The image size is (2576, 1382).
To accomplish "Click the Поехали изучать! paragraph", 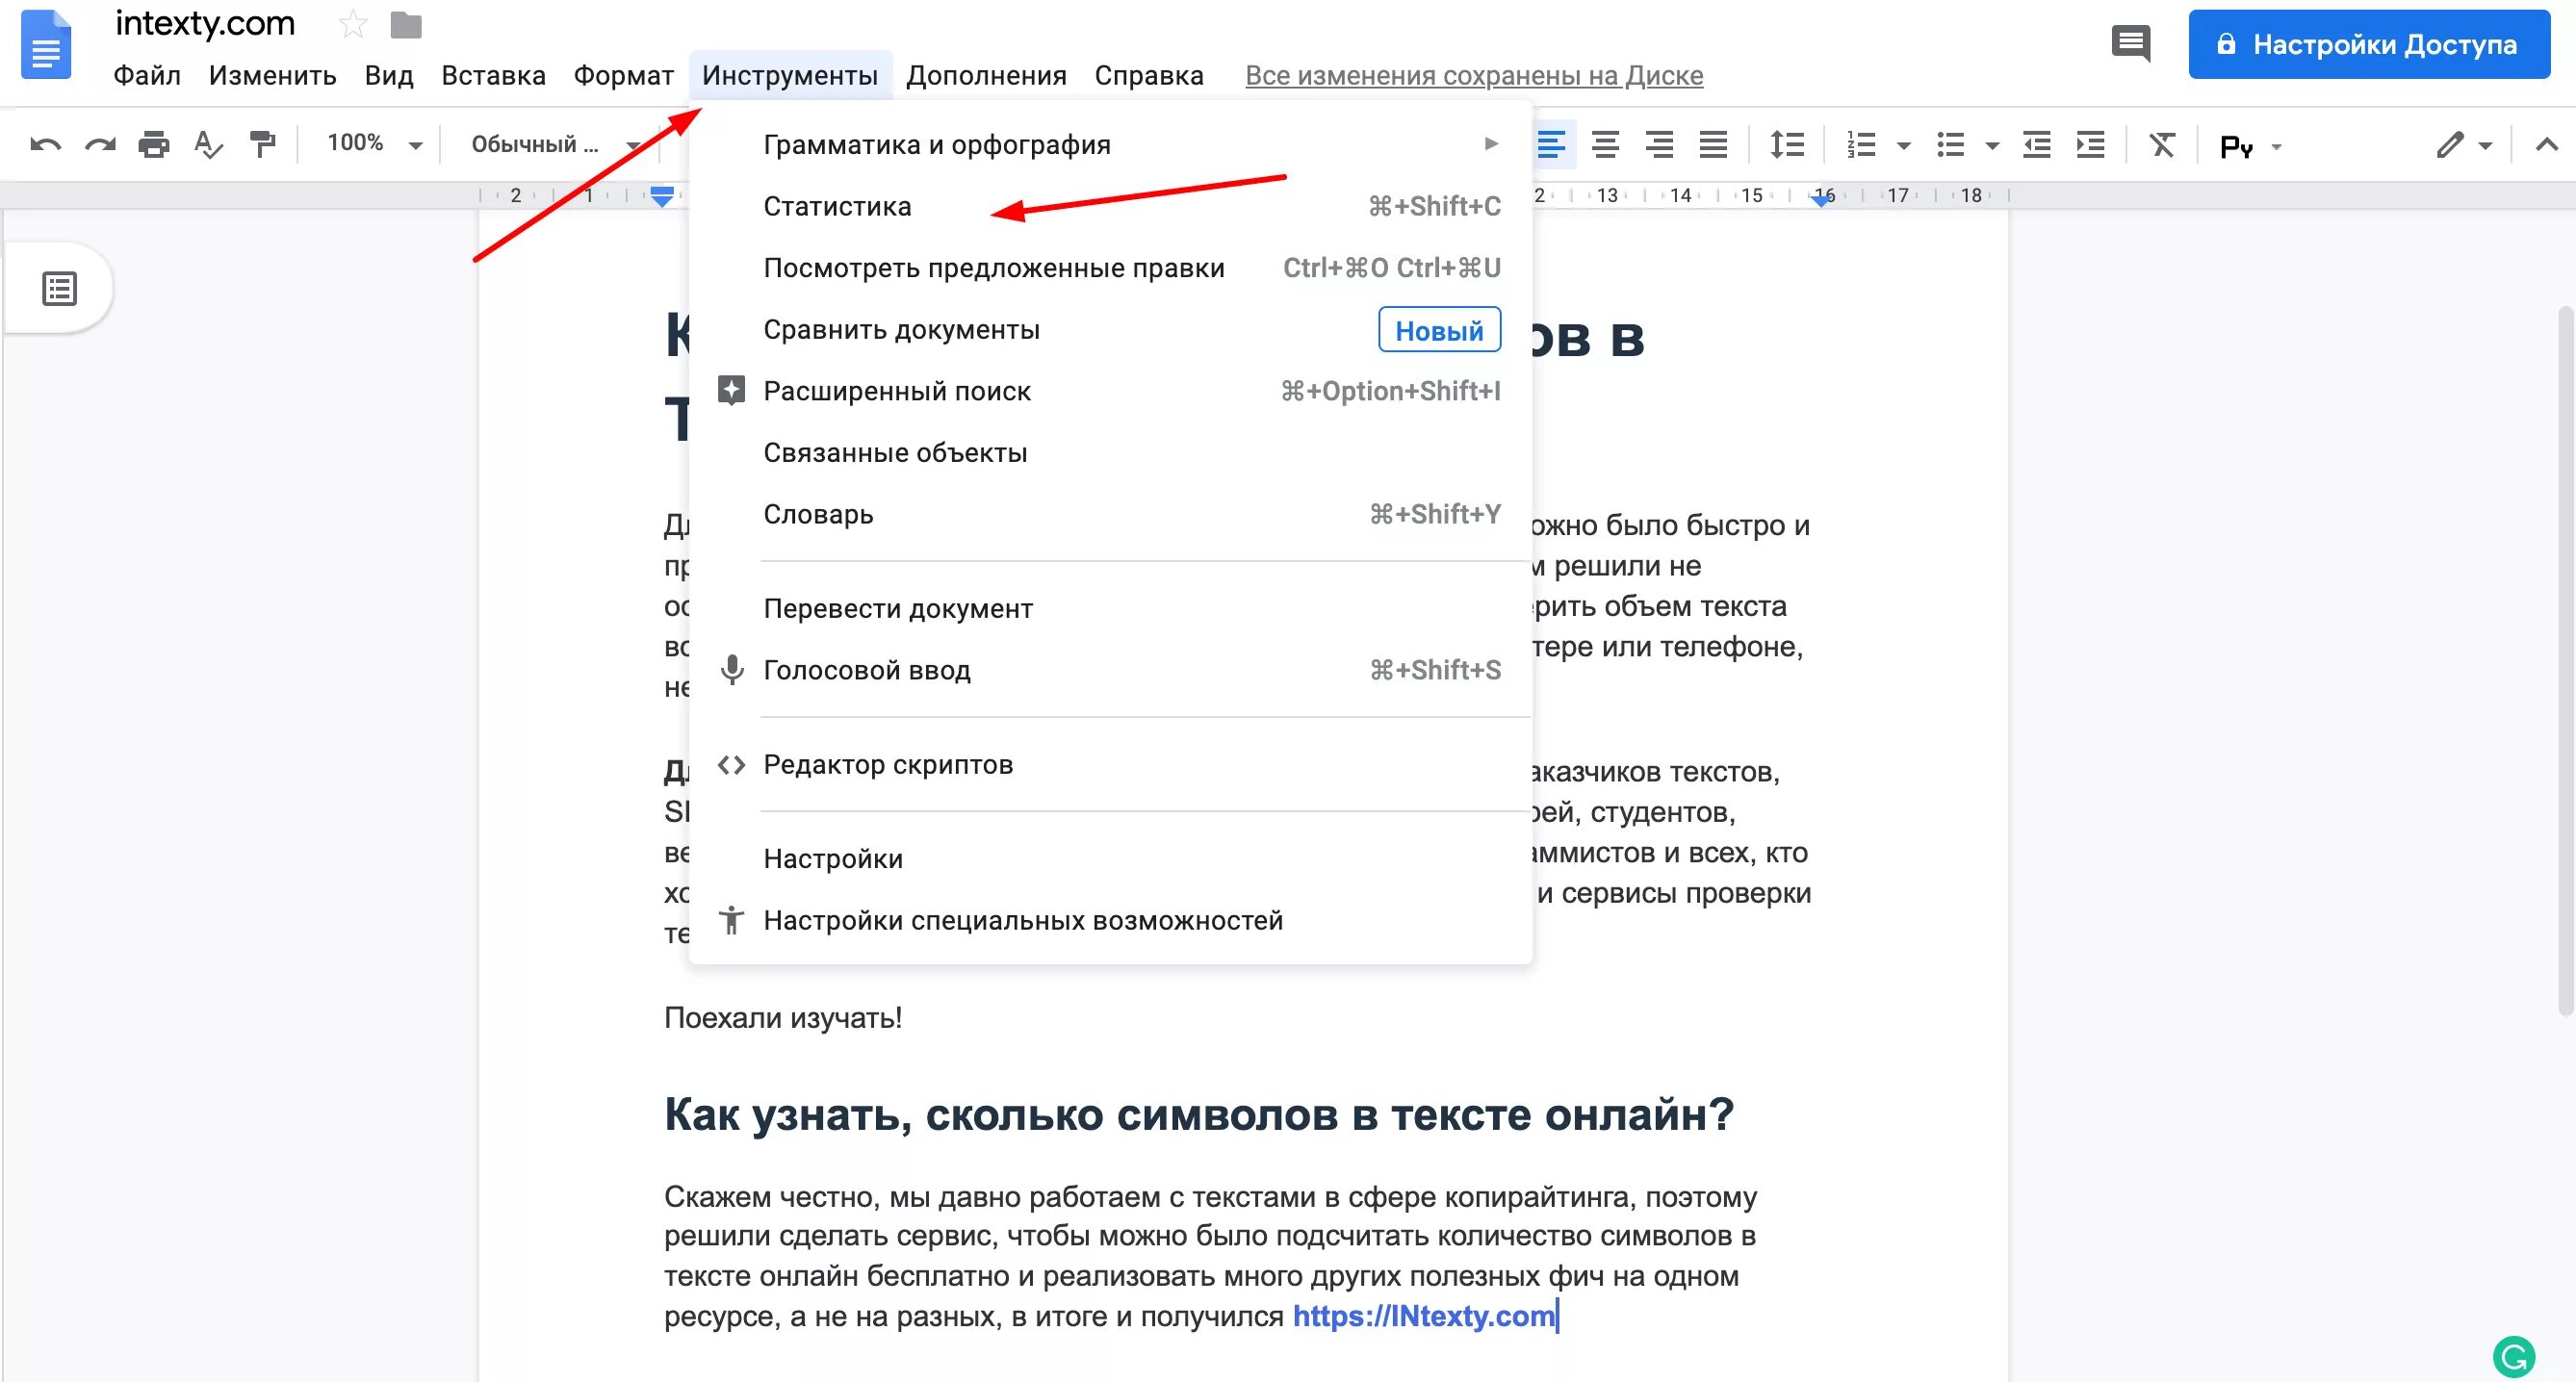I will [x=783, y=1018].
